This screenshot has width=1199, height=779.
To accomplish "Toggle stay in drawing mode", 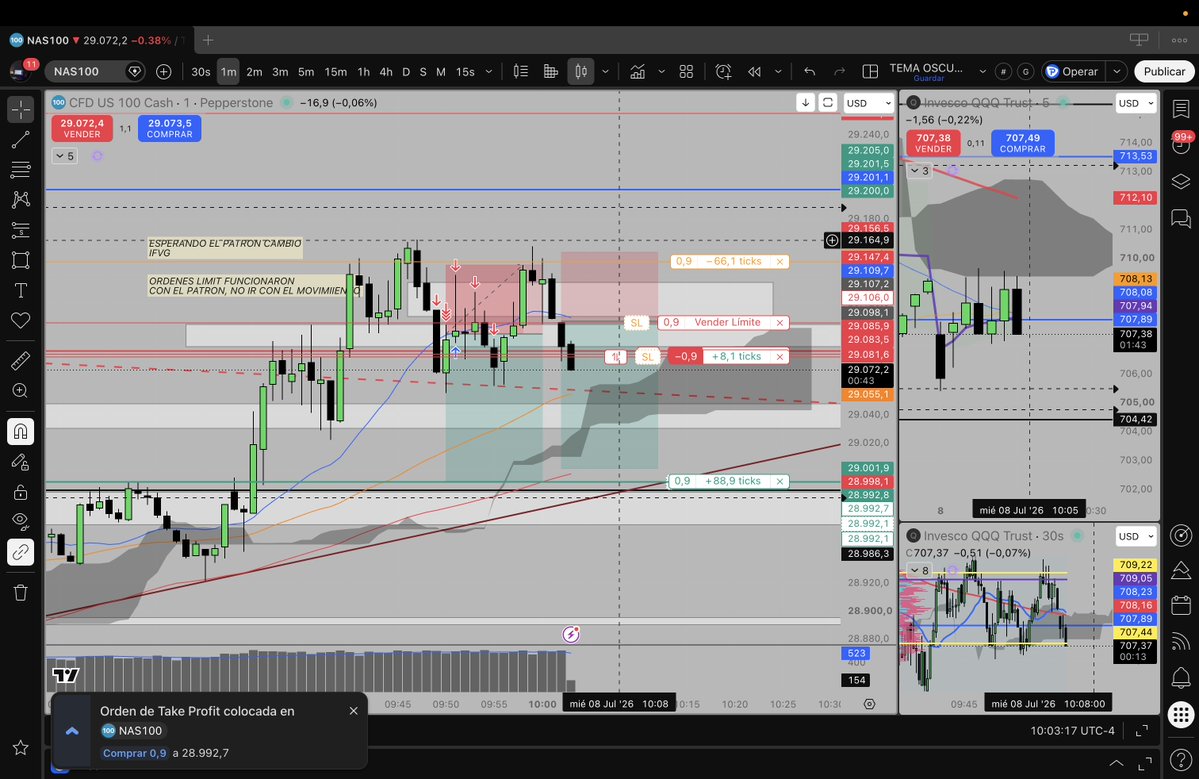I will (21, 462).
